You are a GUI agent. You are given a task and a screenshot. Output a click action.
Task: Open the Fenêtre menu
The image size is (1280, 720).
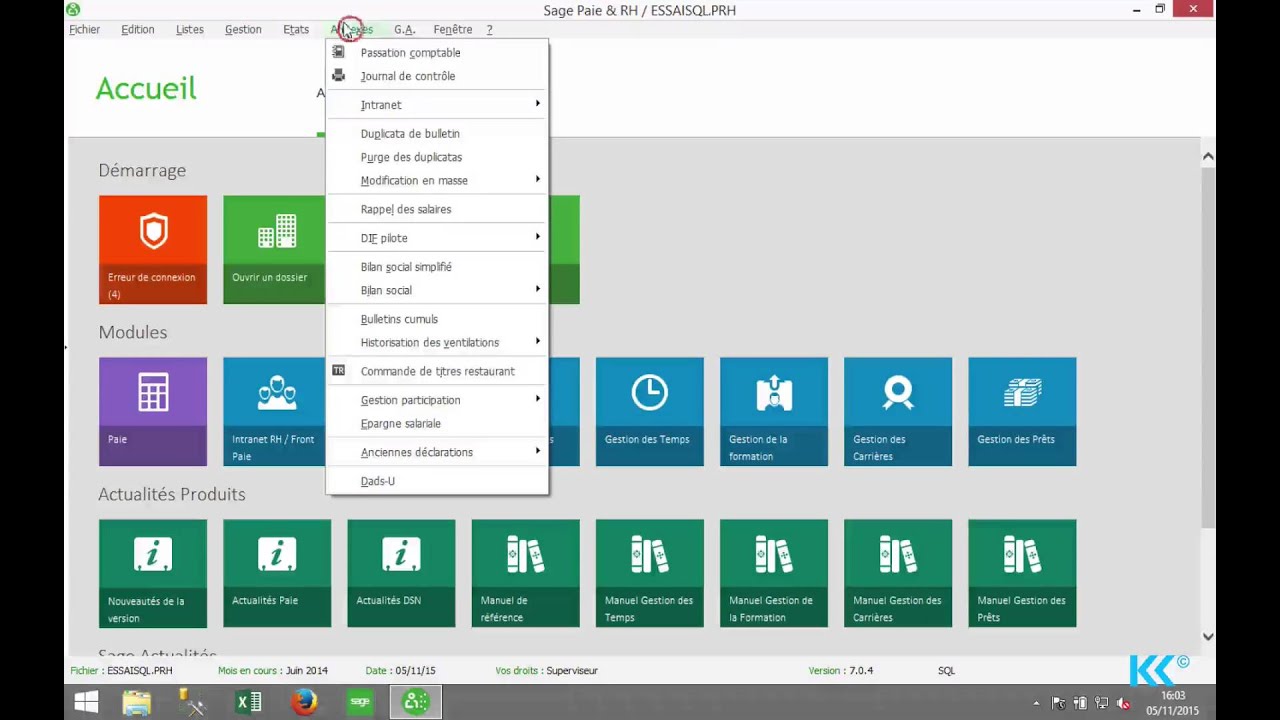[x=453, y=30]
